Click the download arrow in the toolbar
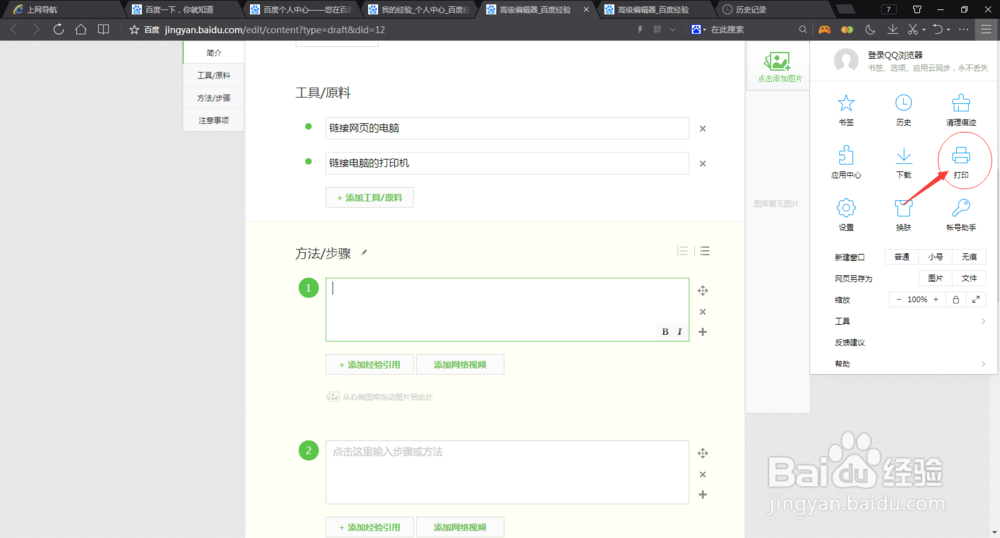This screenshot has height=538, width=1000. (892, 29)
